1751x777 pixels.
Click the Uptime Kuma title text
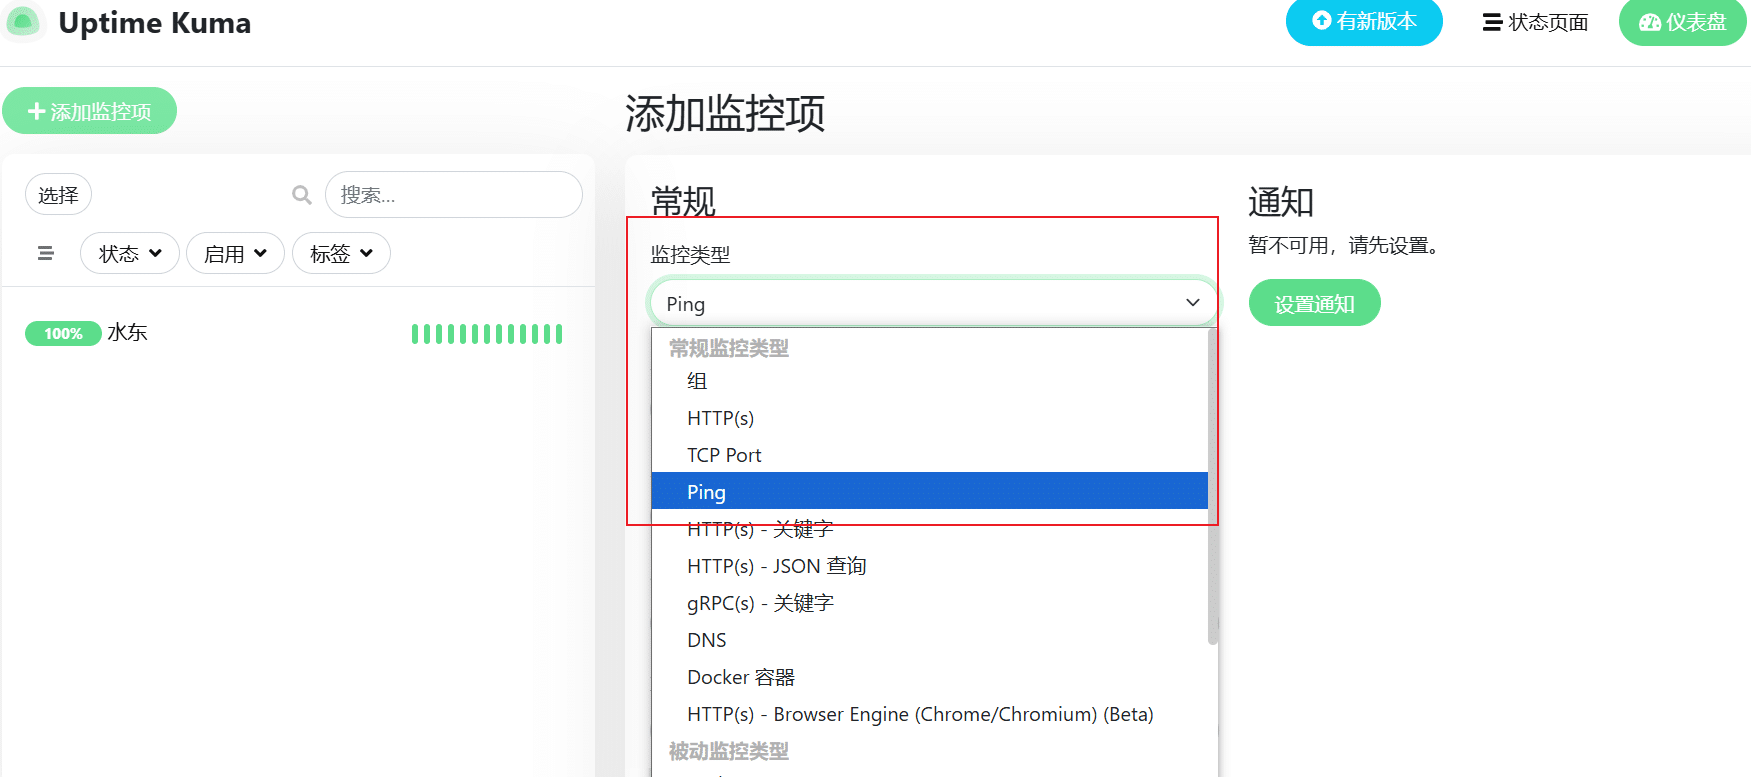click(x=155, y=22)
